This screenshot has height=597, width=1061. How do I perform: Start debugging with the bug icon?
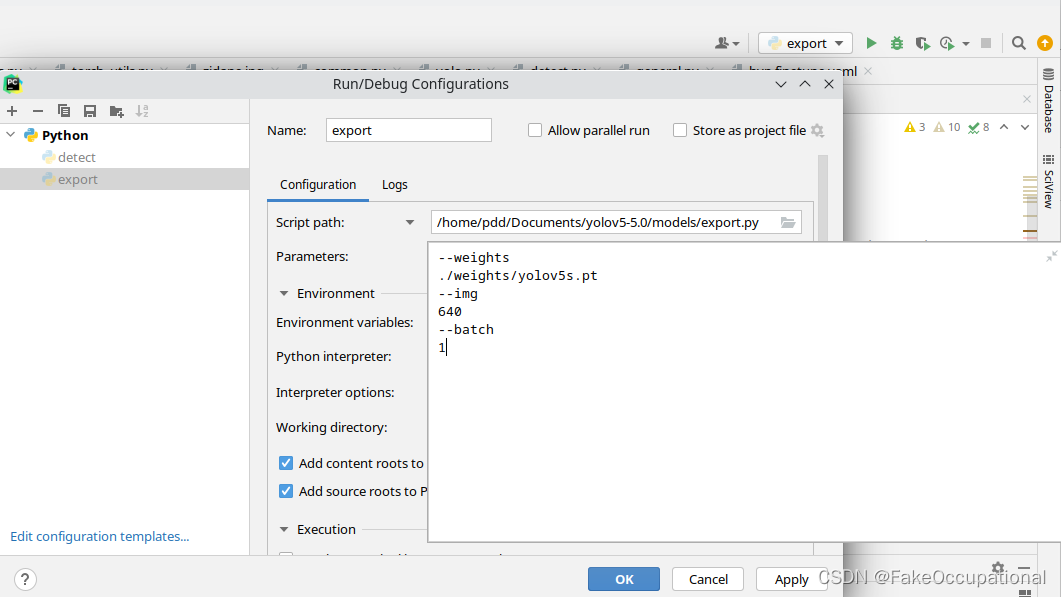[x=897, y=43]
